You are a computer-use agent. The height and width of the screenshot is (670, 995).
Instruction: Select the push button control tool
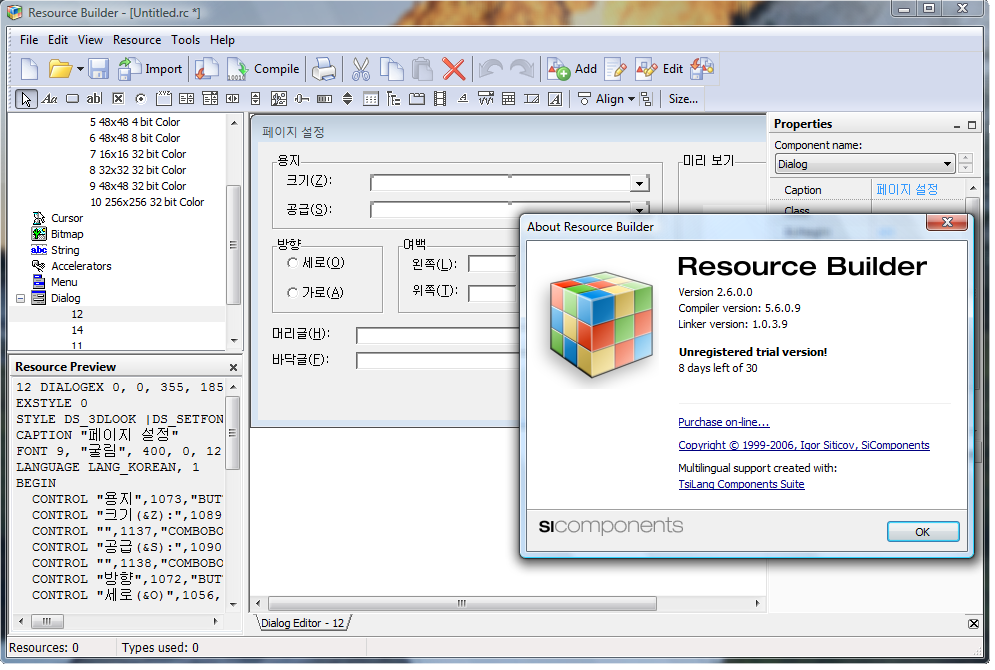coord(72,99)
